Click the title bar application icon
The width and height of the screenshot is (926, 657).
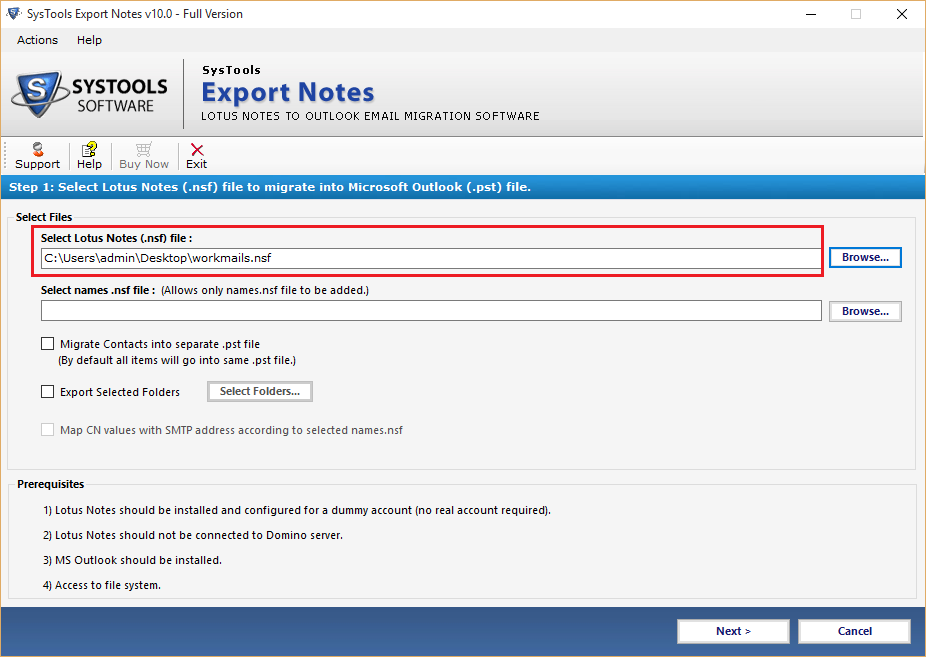(x=14, y=14)
